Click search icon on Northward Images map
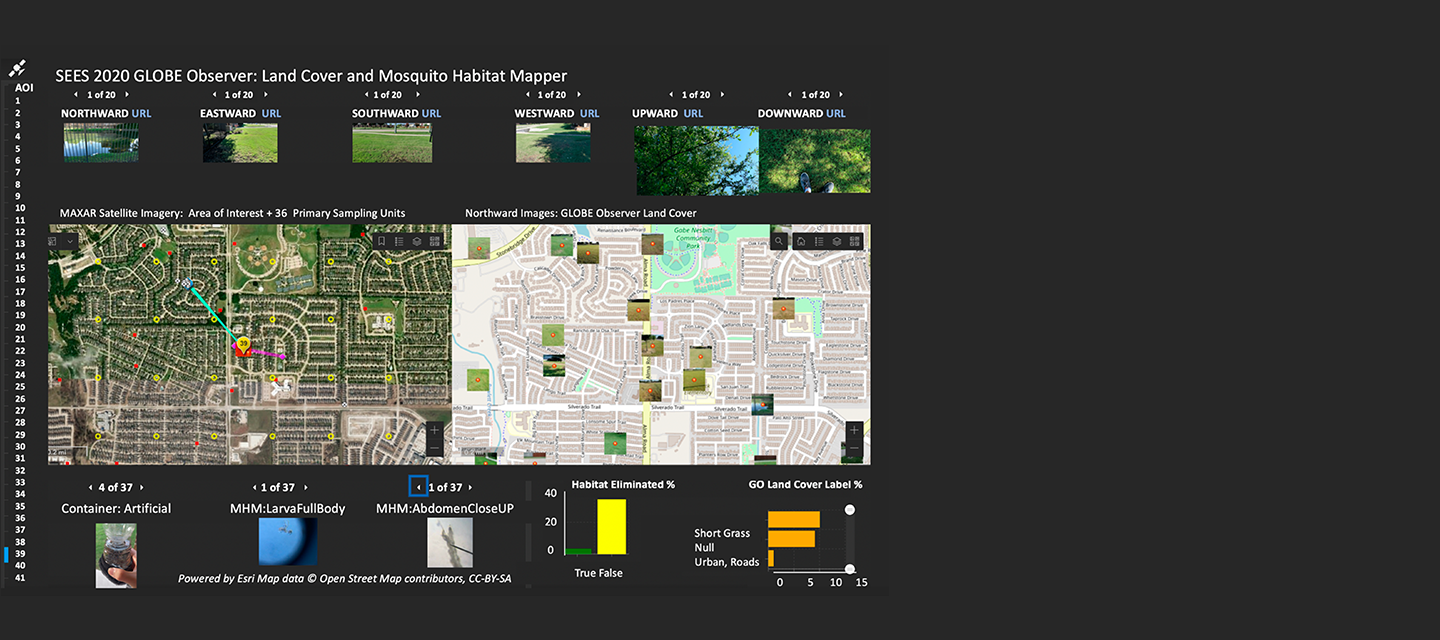This screenshot has height=640, width=1440. [778, 241]
